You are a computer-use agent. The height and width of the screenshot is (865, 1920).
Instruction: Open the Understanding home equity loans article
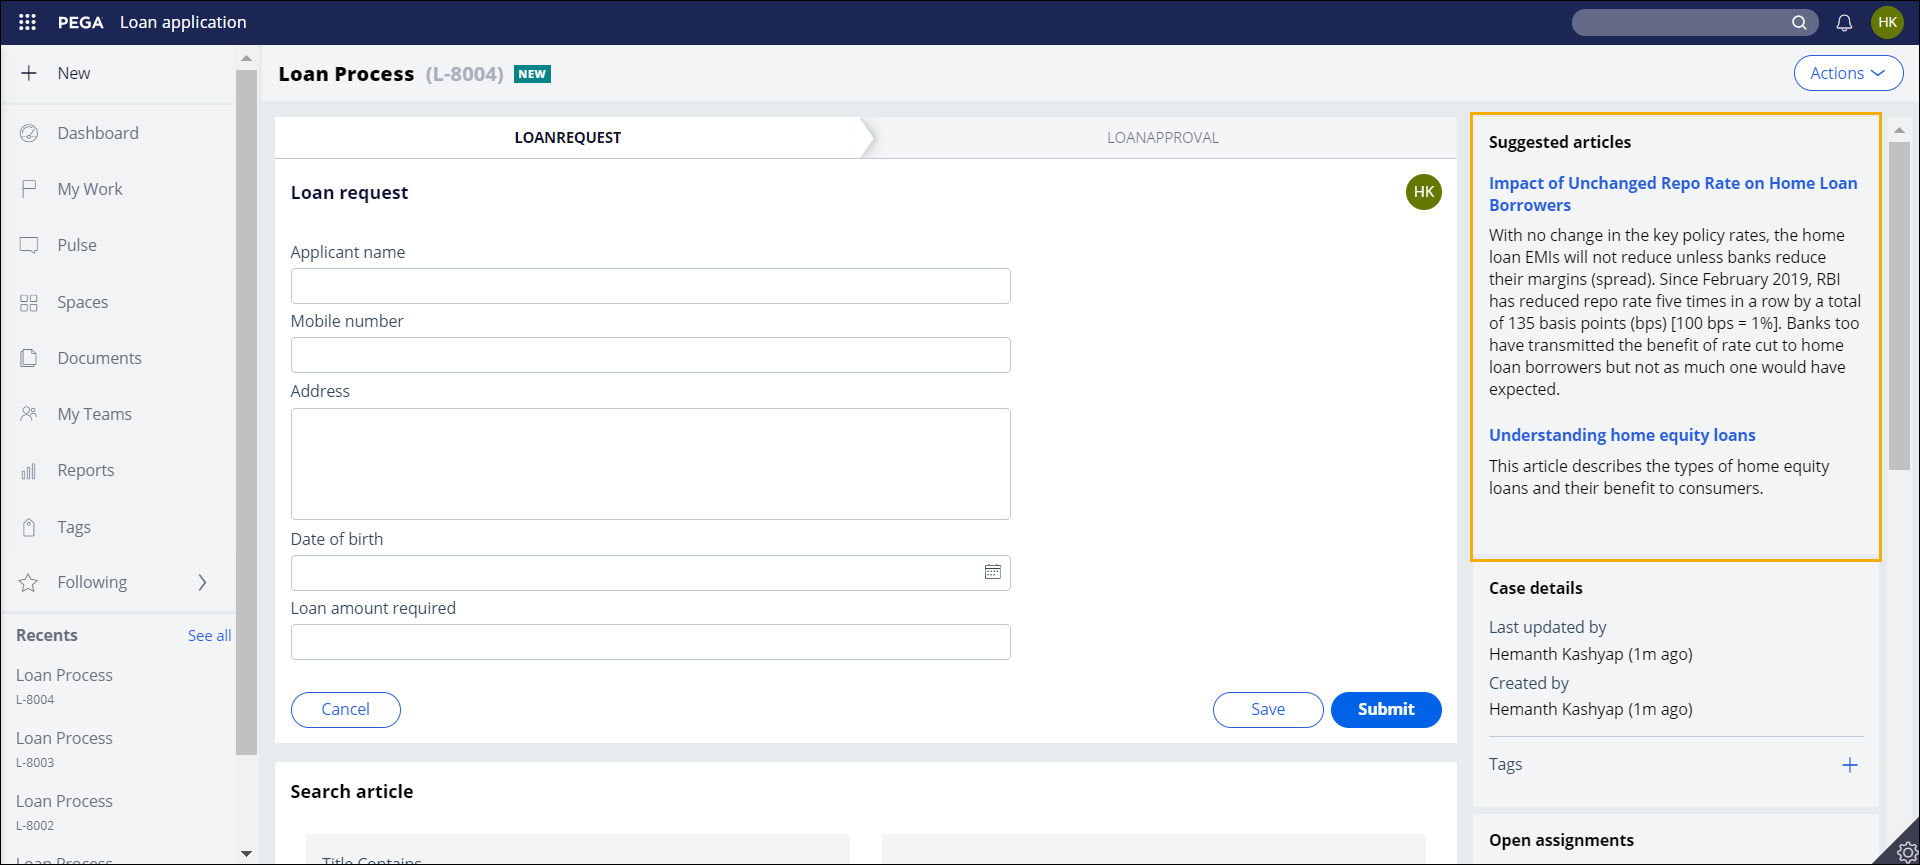point(1621,435)
